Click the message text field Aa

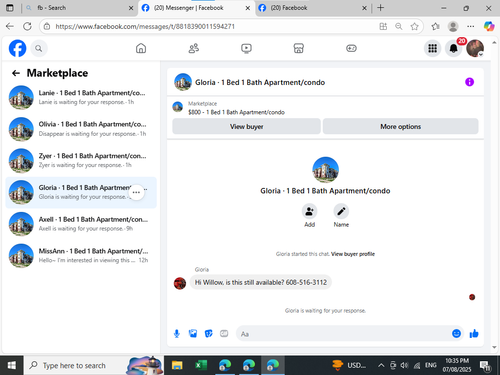pos(343,334)
